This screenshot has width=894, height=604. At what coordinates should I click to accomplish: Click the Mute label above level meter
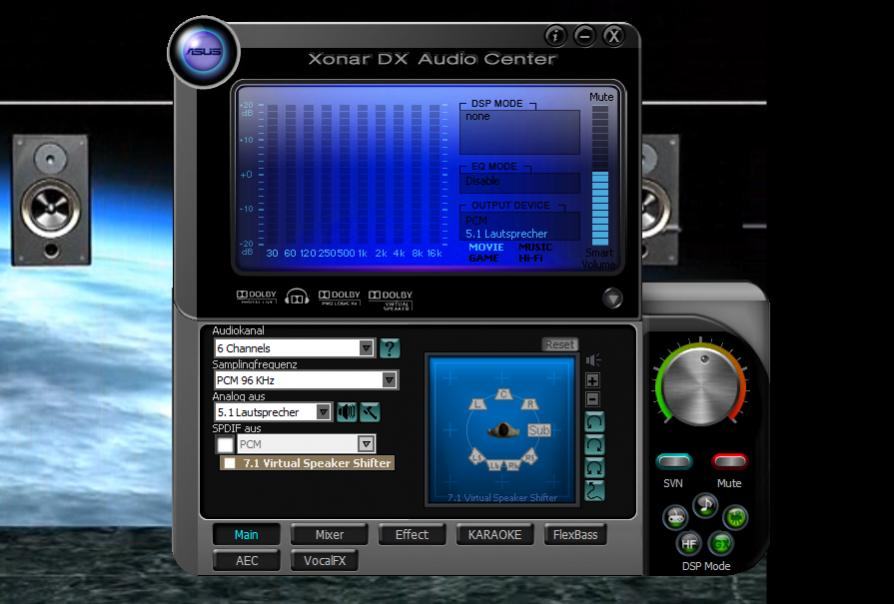602,97
